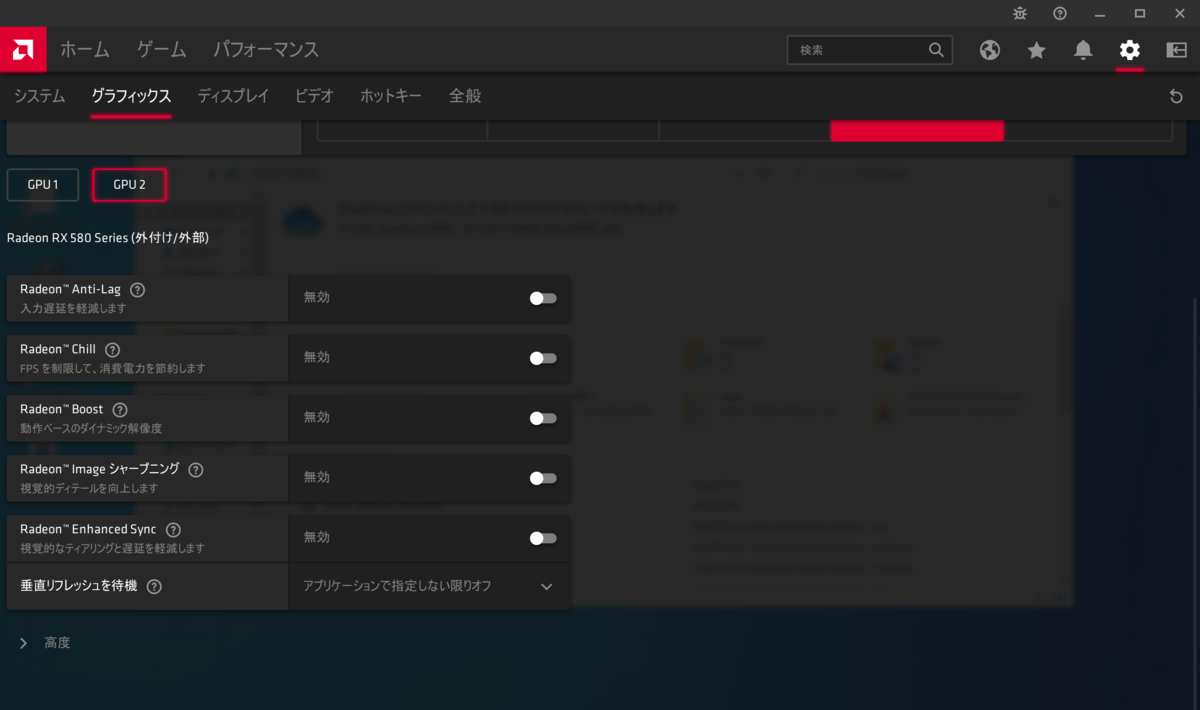The image size is (1200, 710).
Task: Click 視覚的ディテールを向上します text
Action: (x=89, y=489)
